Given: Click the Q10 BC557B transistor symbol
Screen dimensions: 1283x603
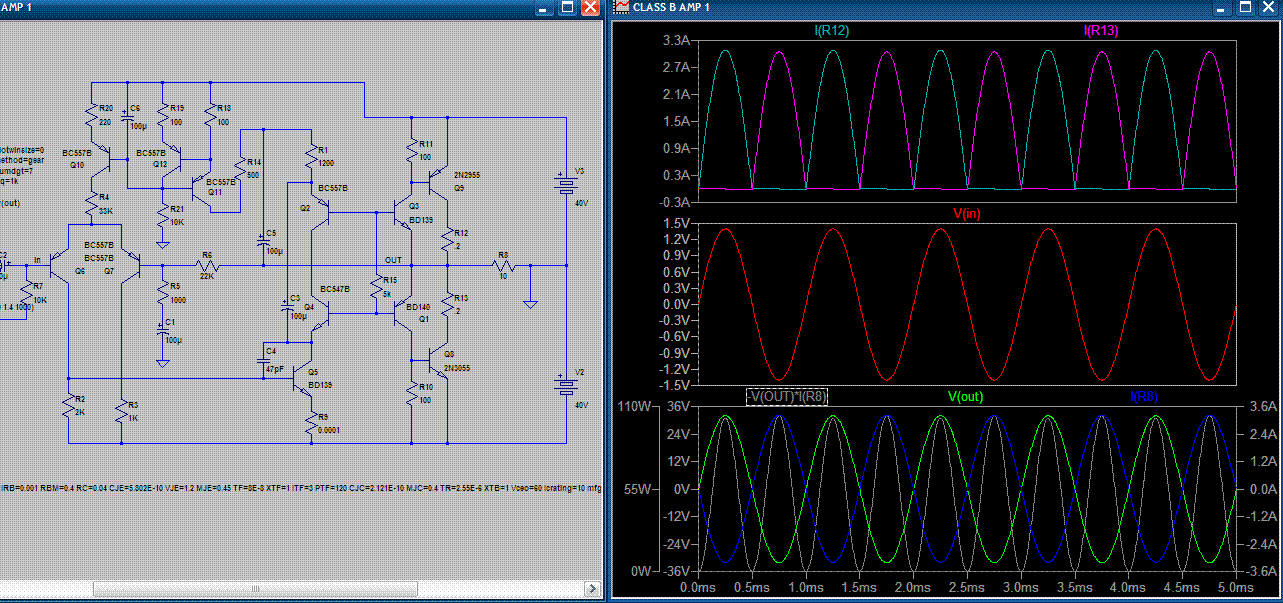Looking at the screenshot, I should point(100,157).
